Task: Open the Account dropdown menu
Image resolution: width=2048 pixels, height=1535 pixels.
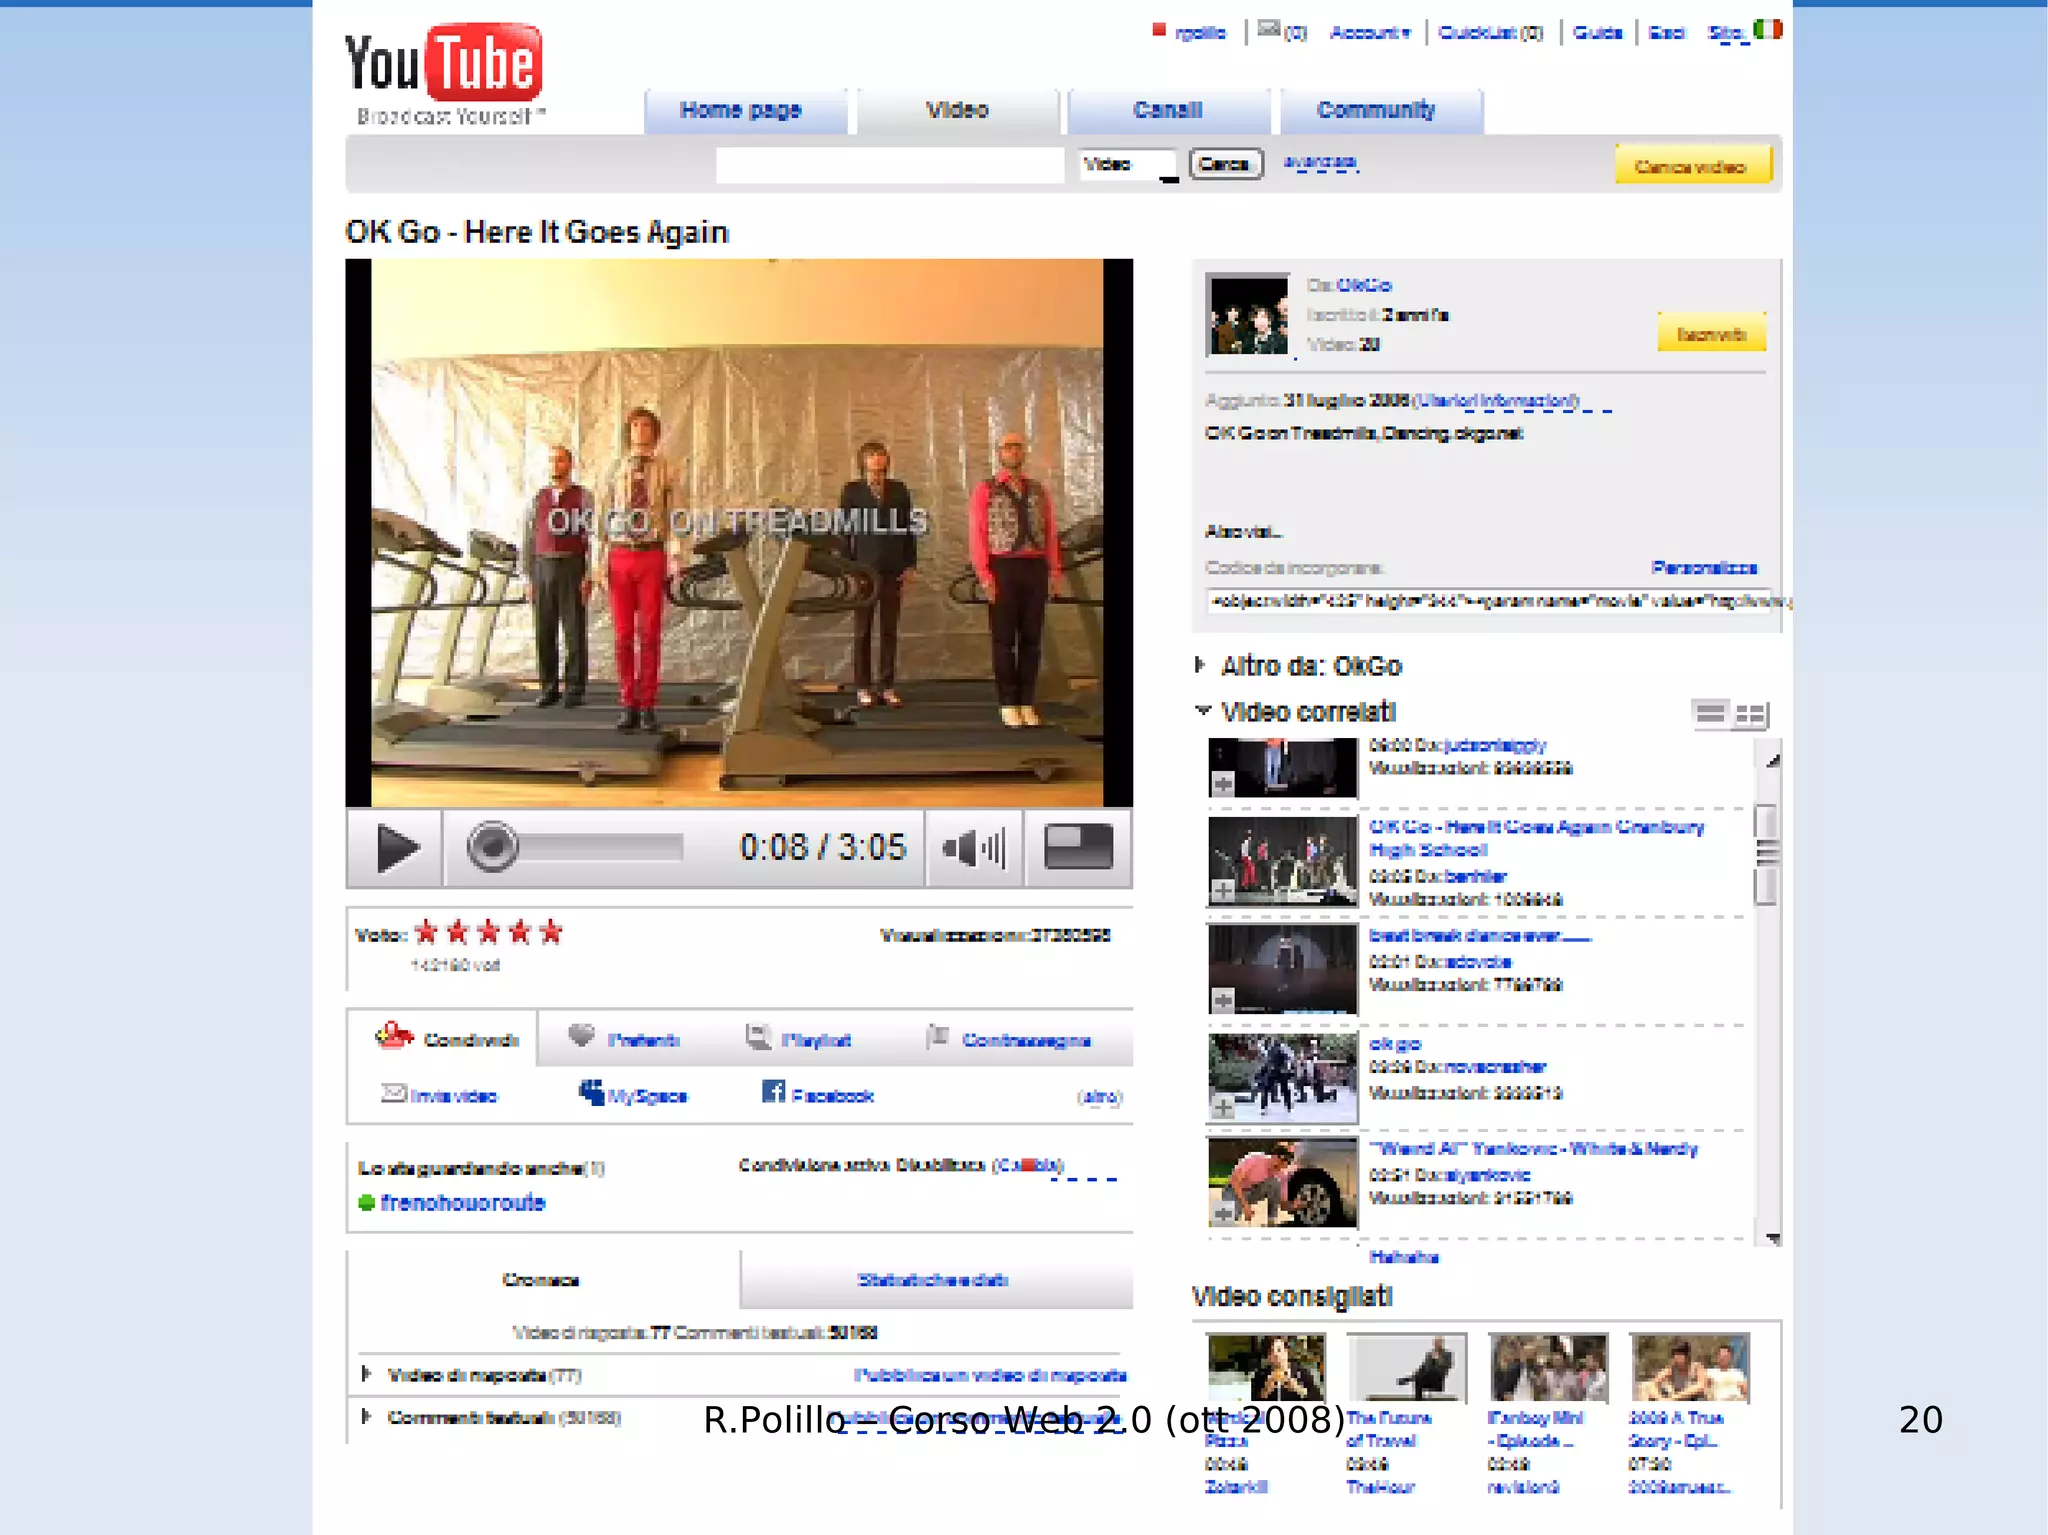Action: point(1370,33)
